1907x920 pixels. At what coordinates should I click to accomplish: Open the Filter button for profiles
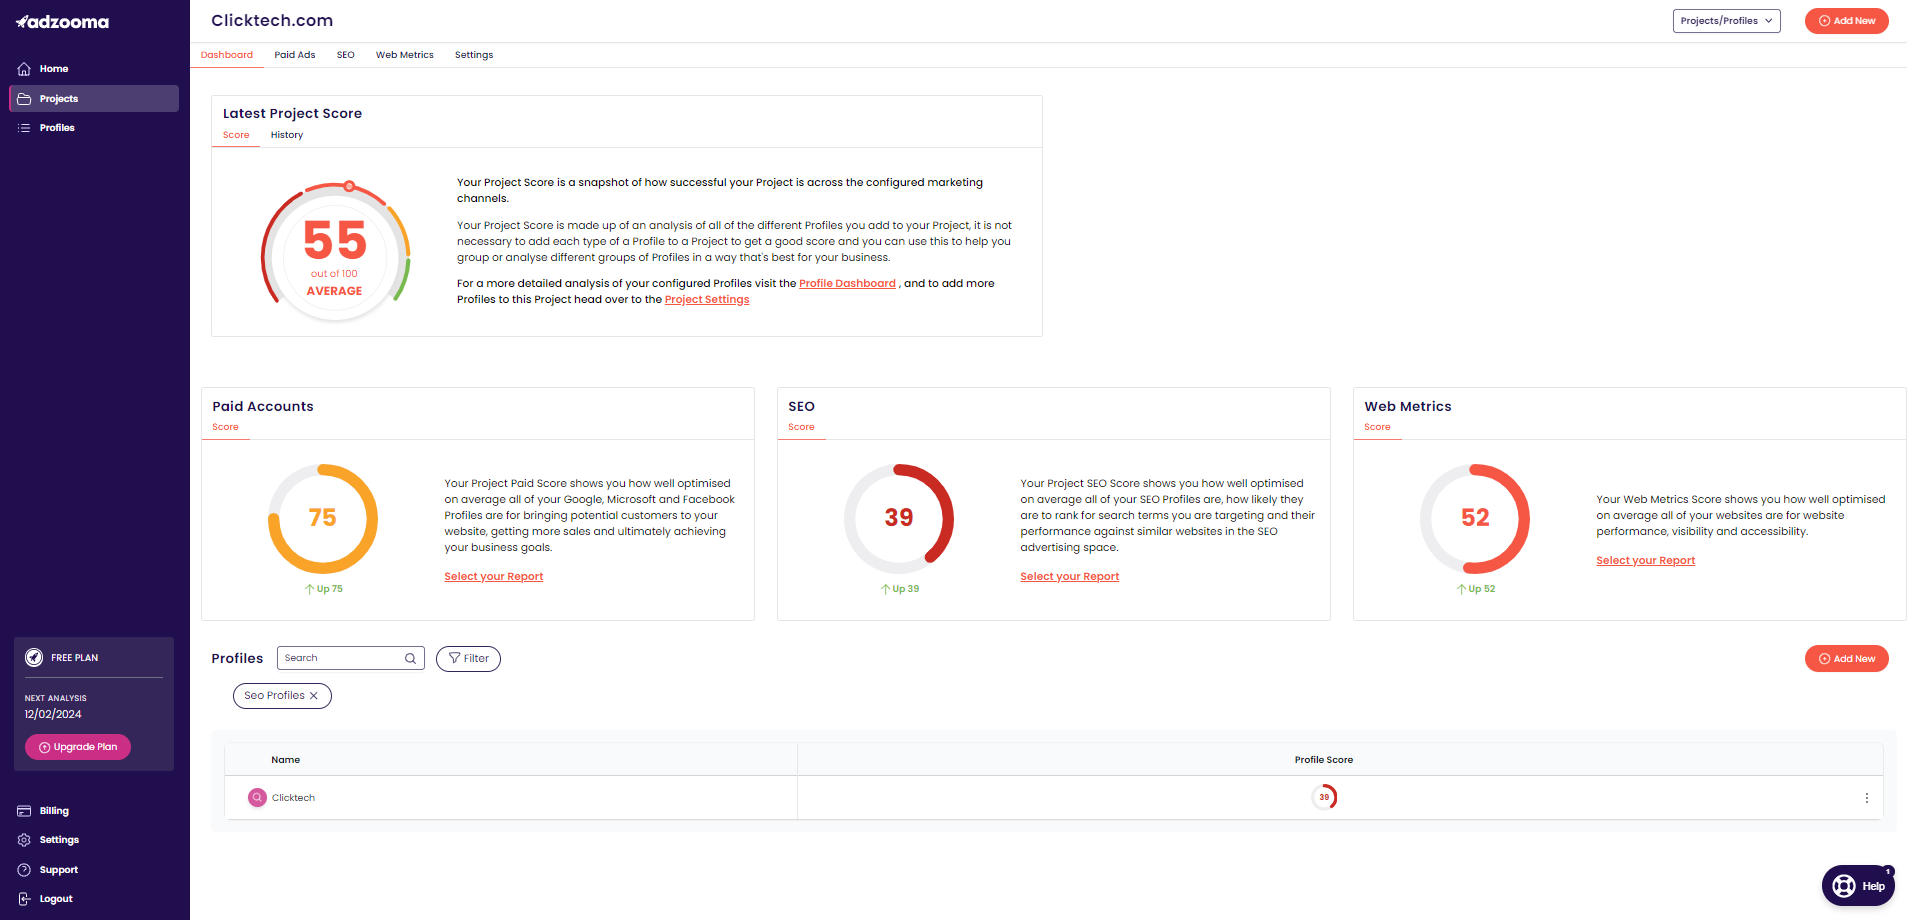[468, 658]
